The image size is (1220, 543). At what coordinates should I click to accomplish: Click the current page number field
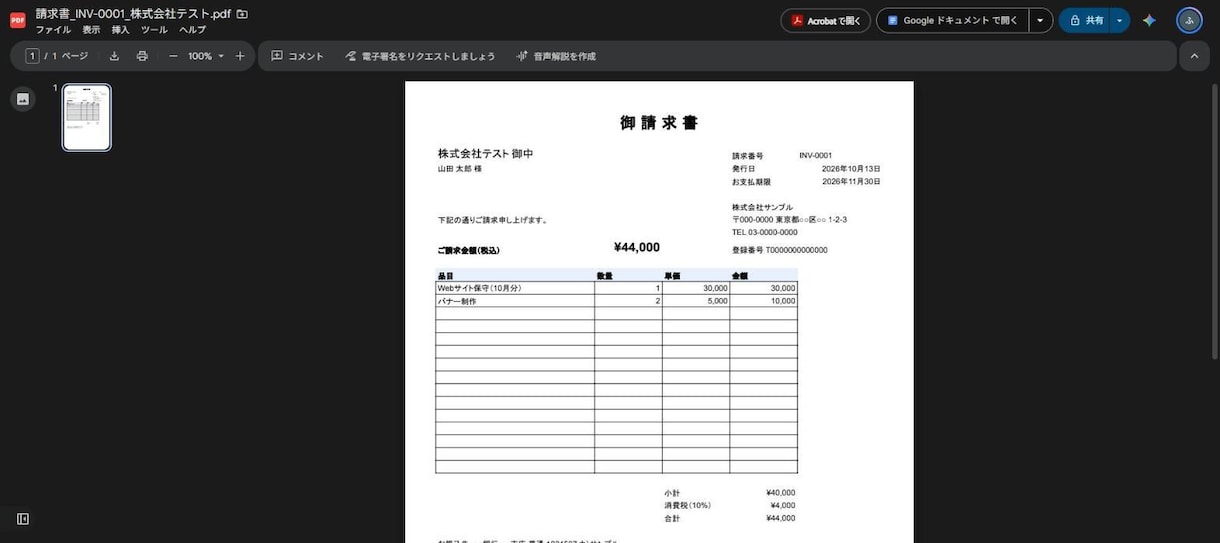[x=33, y=56]
